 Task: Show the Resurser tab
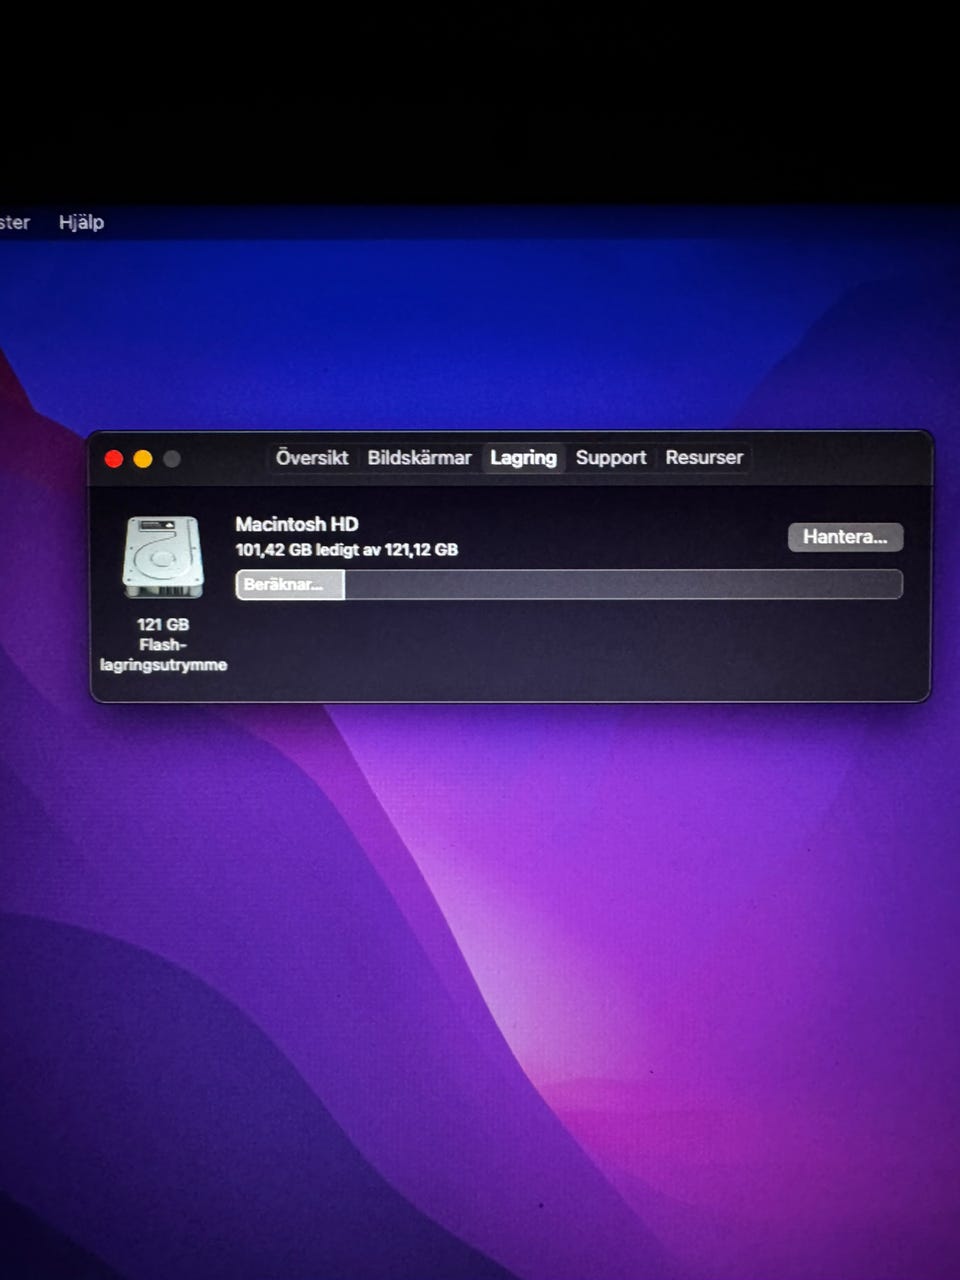point(704,458)
